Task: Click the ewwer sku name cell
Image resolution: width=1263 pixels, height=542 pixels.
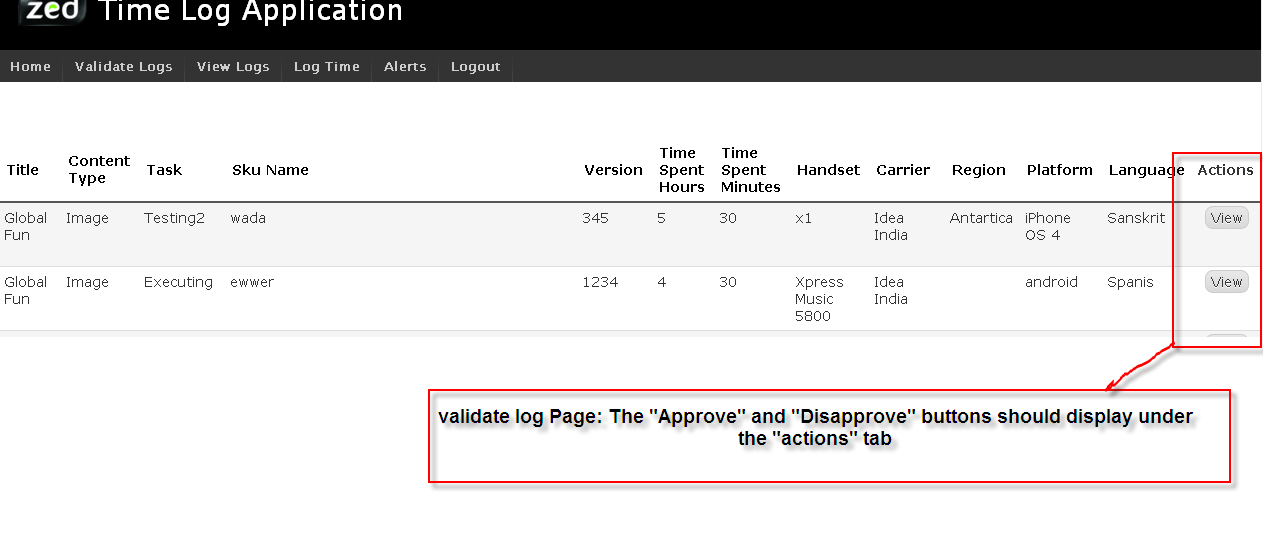Action: [252, 282]
